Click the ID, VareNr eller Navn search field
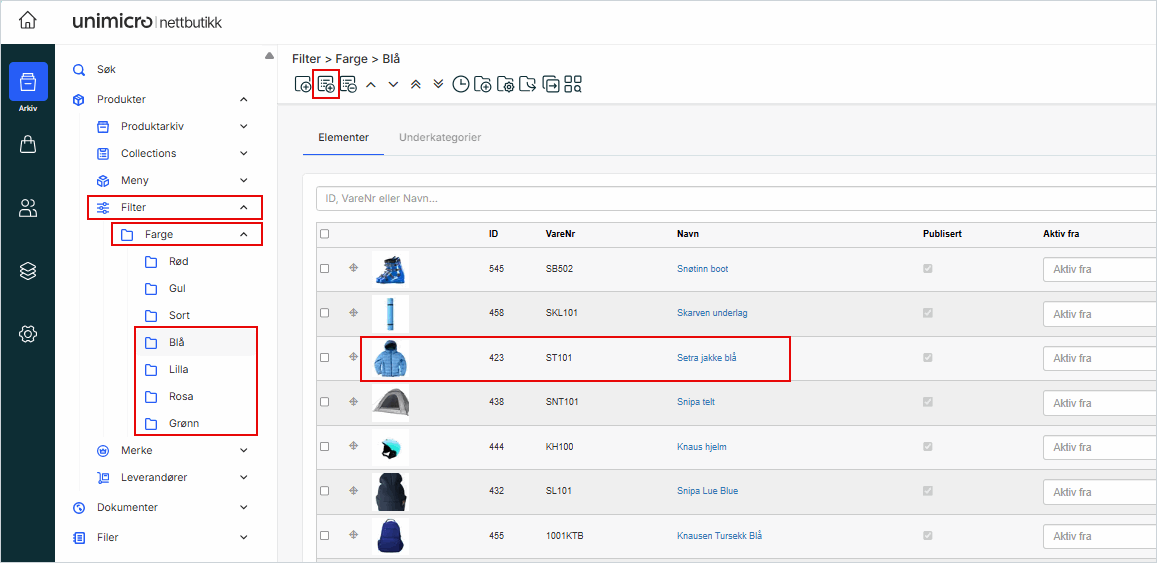1157x563 pixels. click(735, 198)
